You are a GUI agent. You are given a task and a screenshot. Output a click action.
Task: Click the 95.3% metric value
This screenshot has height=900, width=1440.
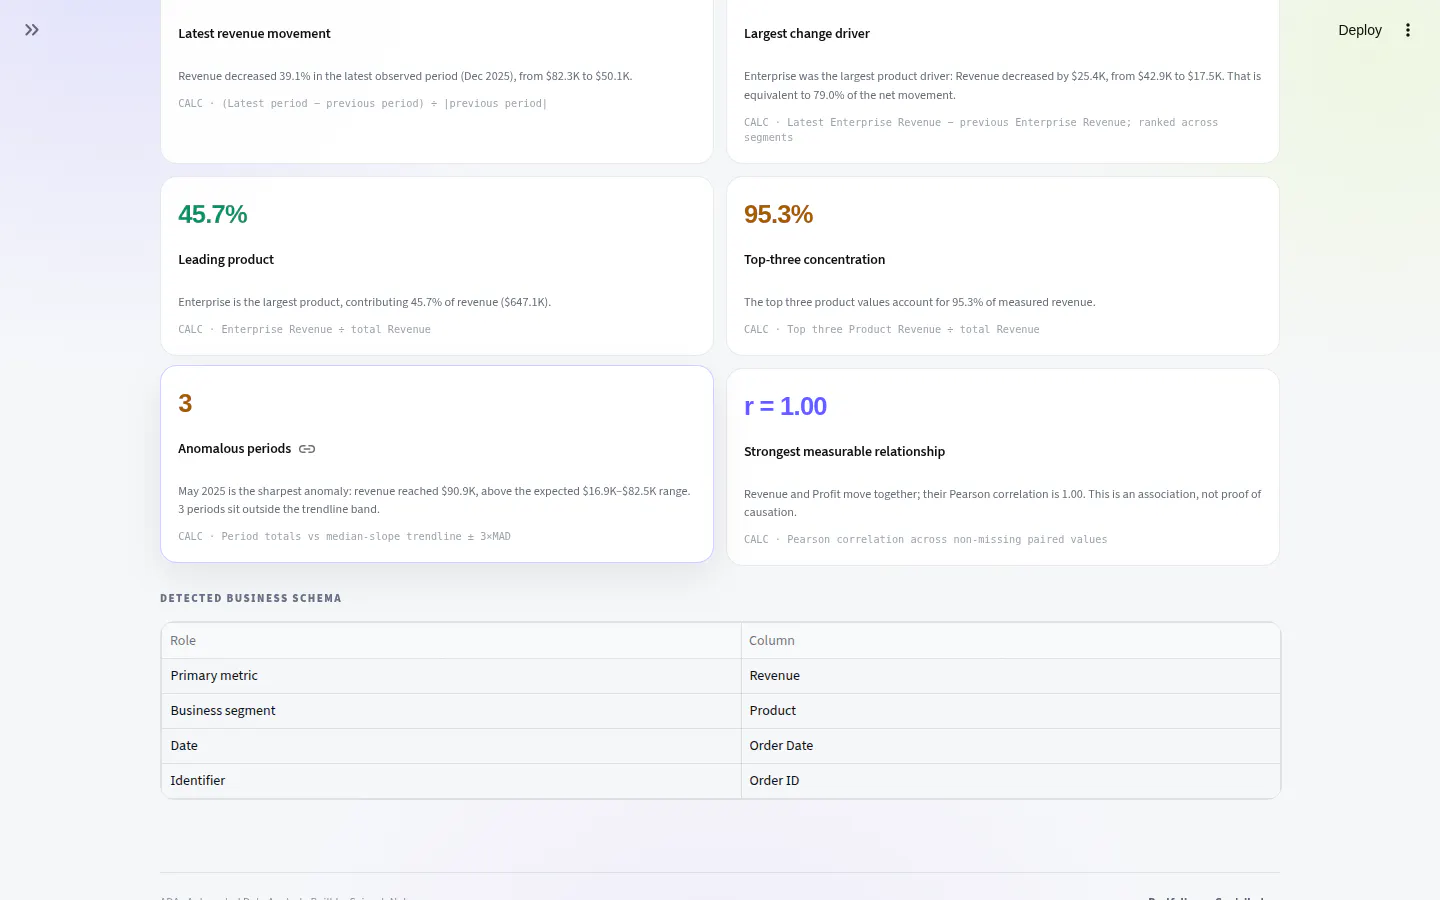pyautogui.click(x=778, y=214)
